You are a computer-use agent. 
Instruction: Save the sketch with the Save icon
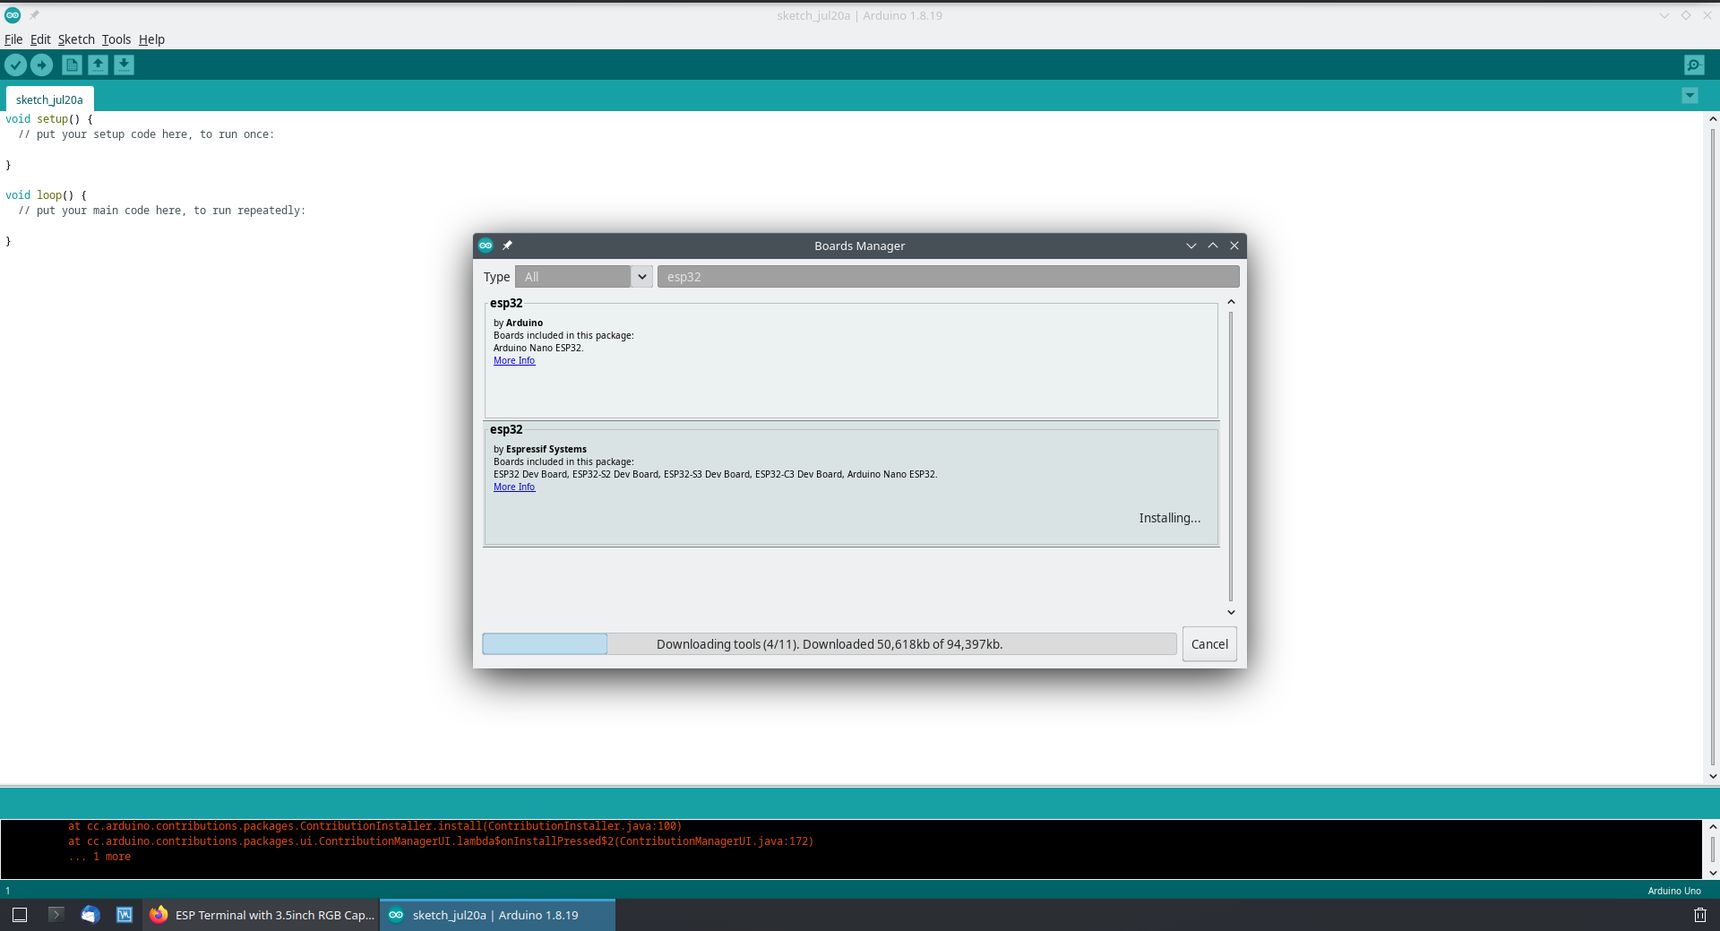point(124,65)
